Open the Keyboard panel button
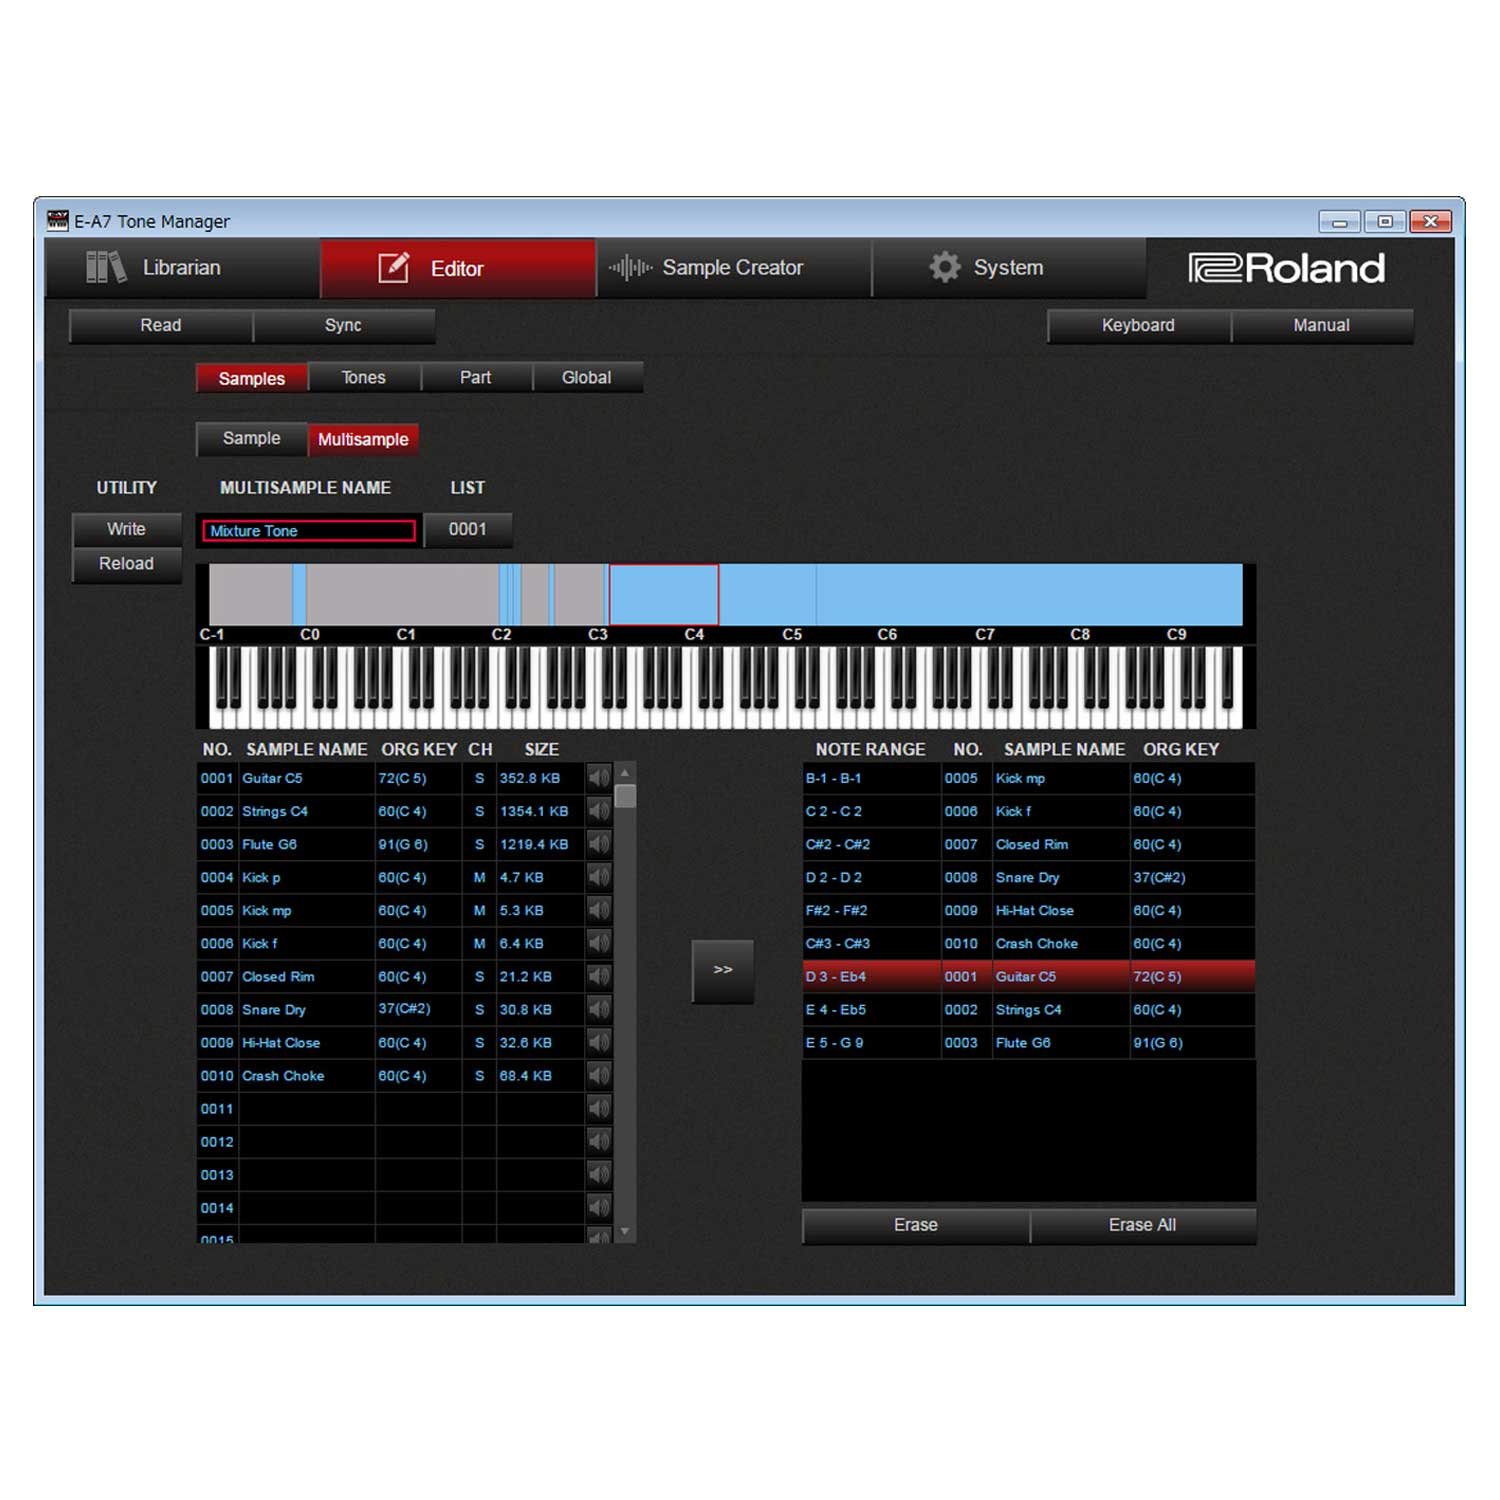This screenshot has height=1500, width=1500. (1139, 326)
